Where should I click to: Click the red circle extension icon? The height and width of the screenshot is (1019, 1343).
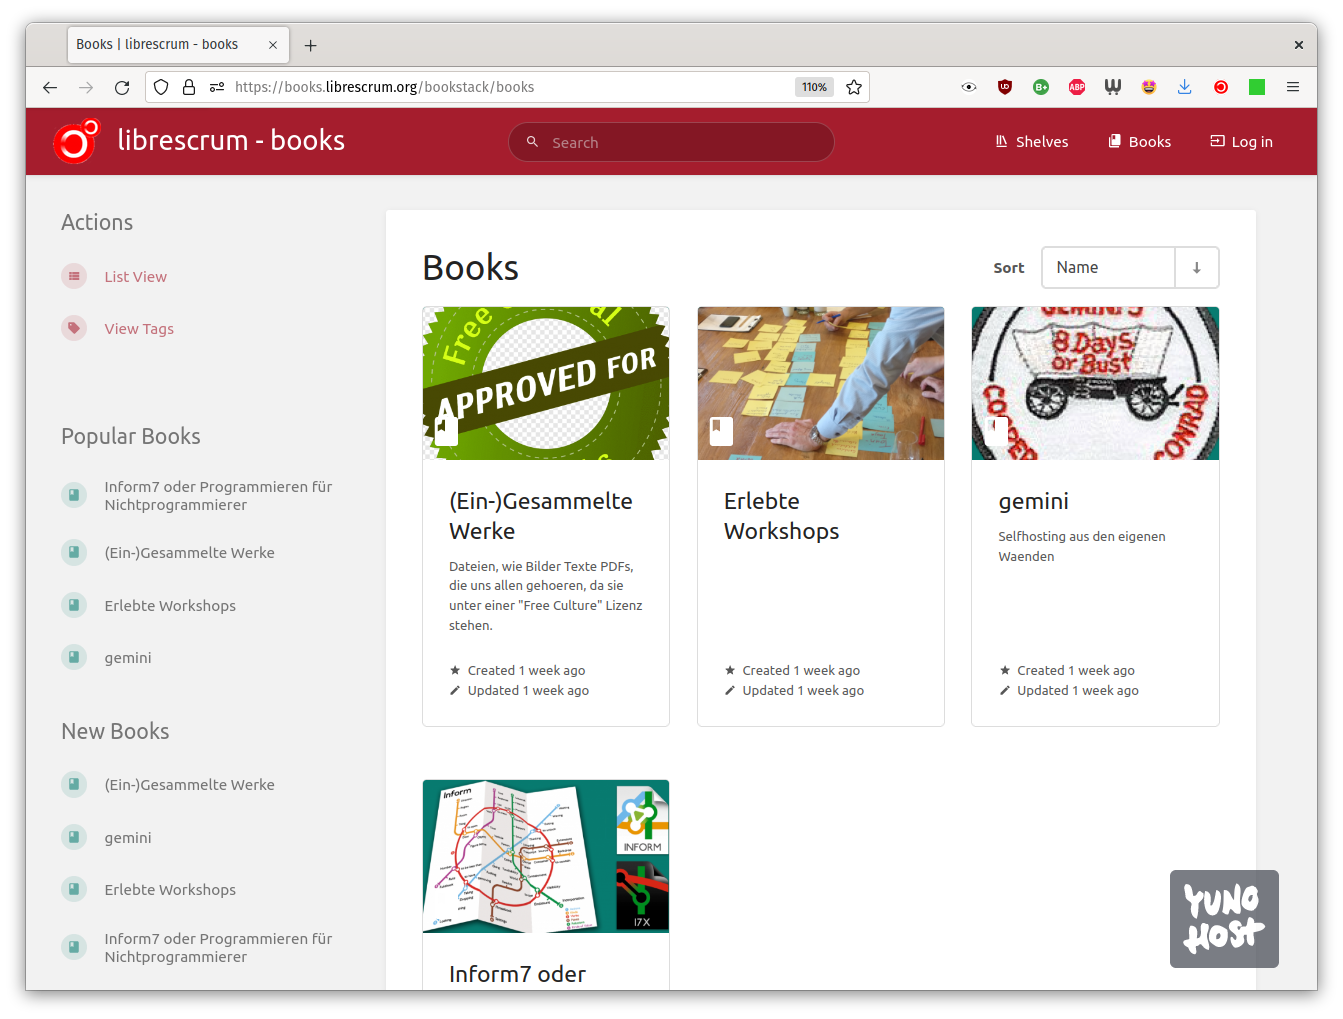tap(1221, 87)
